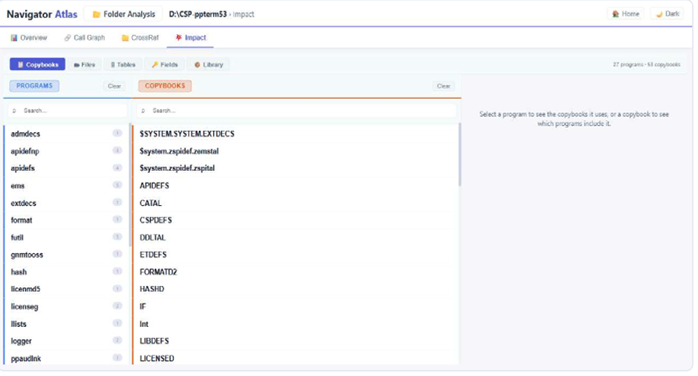Select the hash program
698x376 pixels.
[x=67, y=272]
